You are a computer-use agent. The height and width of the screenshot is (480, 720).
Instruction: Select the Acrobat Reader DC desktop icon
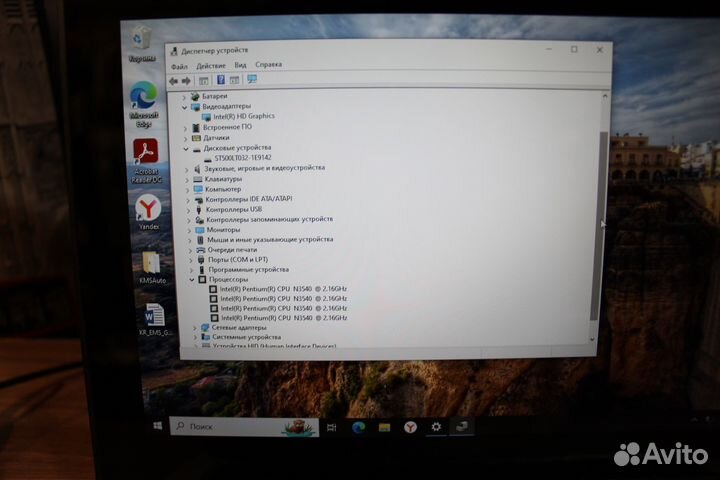tap(146, 161)
